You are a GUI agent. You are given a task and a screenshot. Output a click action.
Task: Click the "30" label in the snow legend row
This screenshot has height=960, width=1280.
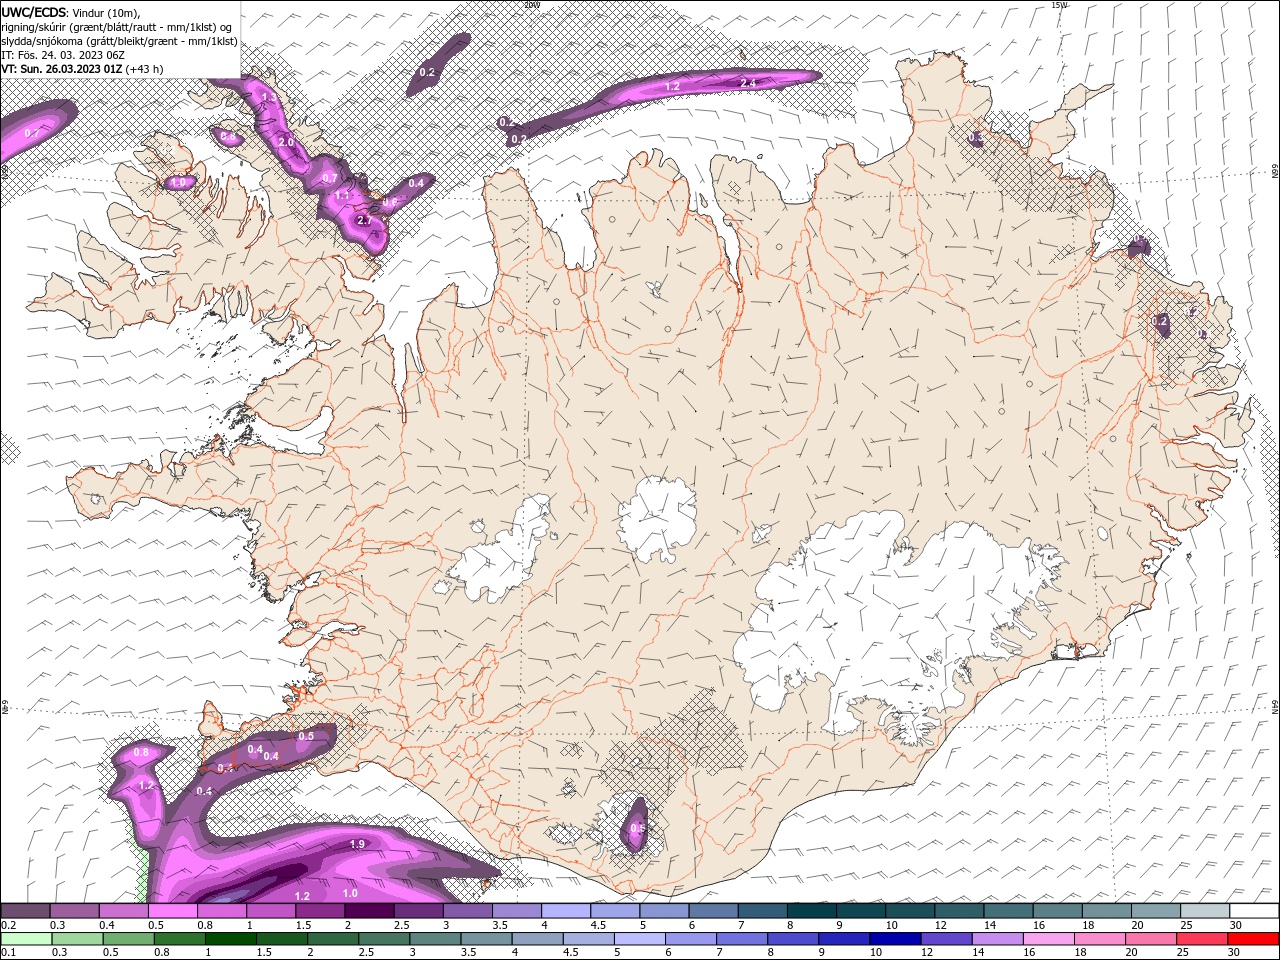pos(1236,925)
